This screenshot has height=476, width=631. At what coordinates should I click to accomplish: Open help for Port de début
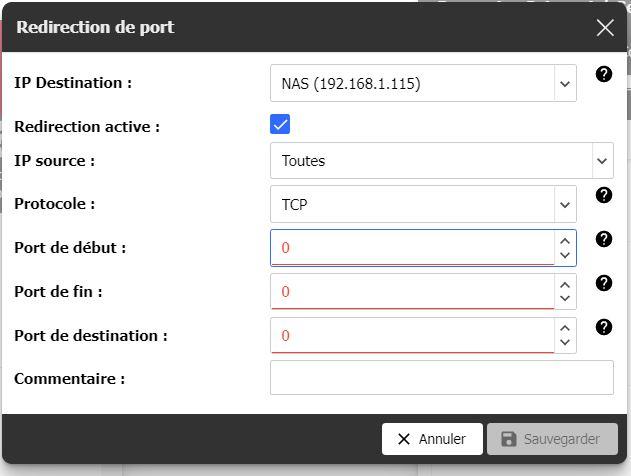[603, 239]
